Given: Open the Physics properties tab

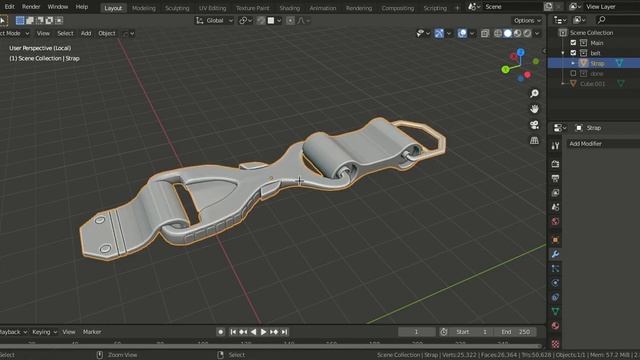Looking at the screenshot, I should pyautogui.click(x=555, y=283).
